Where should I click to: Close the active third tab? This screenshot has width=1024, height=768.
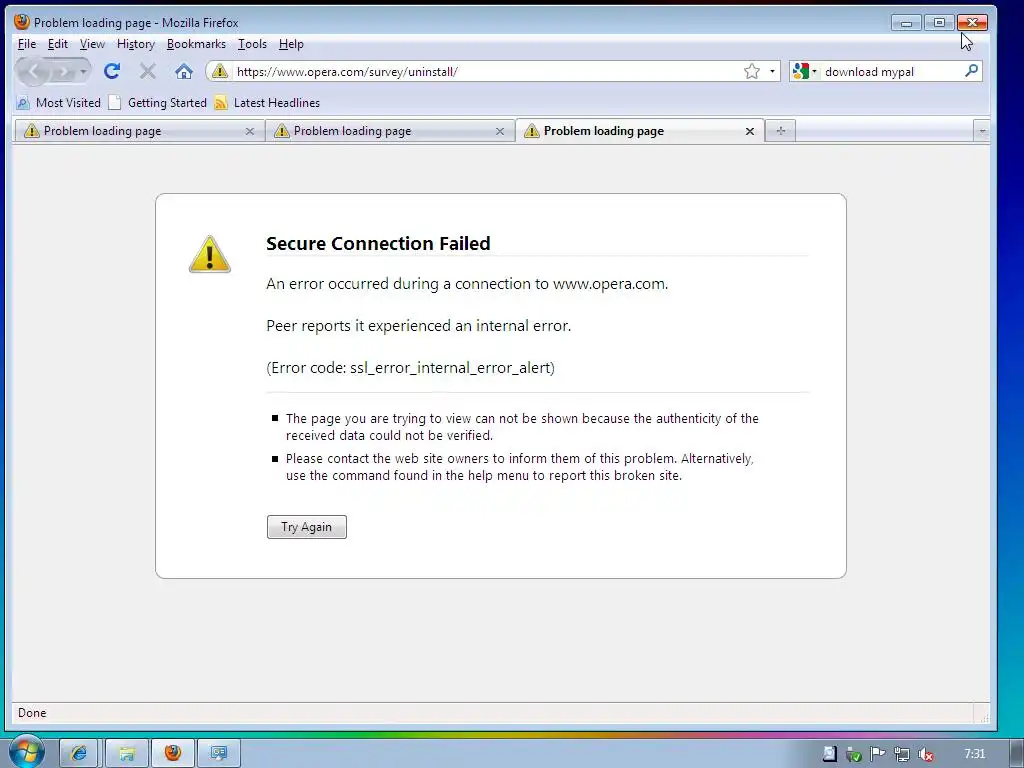750,131
